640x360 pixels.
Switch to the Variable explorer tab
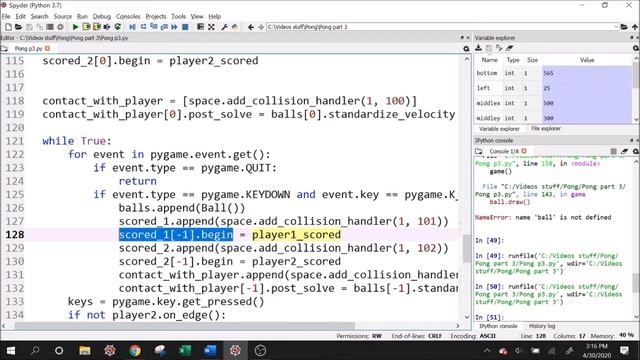499,129
